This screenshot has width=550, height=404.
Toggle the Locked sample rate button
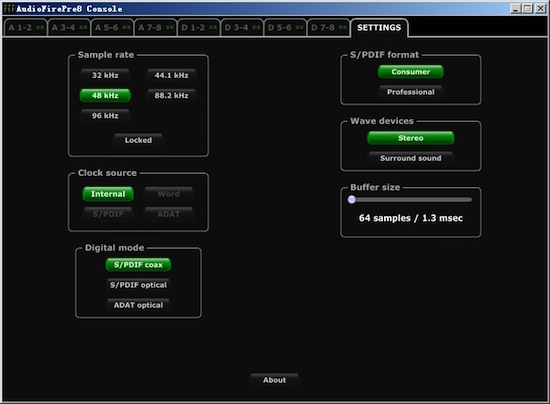(138, 140)
